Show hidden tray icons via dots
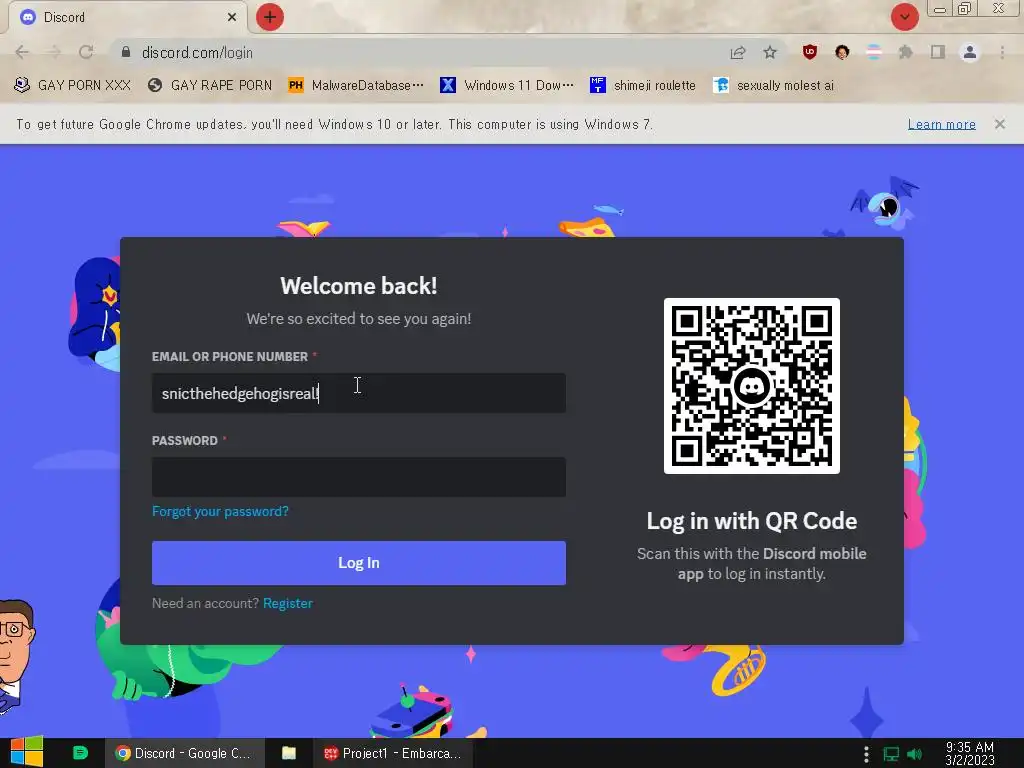The width and height of the screenshot is (1024, 768). click(866, 754)
